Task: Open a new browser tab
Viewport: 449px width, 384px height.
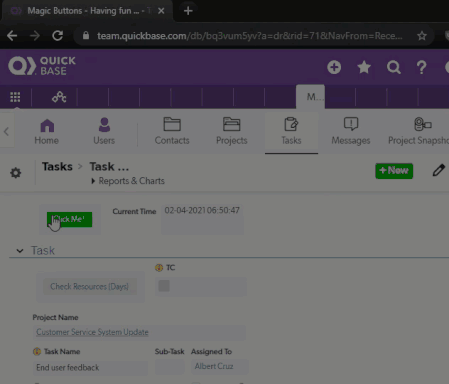Action: [x=188, y=11]
